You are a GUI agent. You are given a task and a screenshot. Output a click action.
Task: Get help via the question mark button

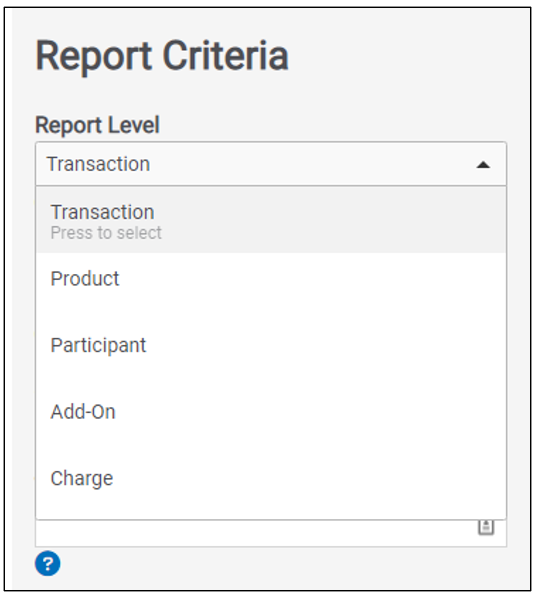point(48,563)
